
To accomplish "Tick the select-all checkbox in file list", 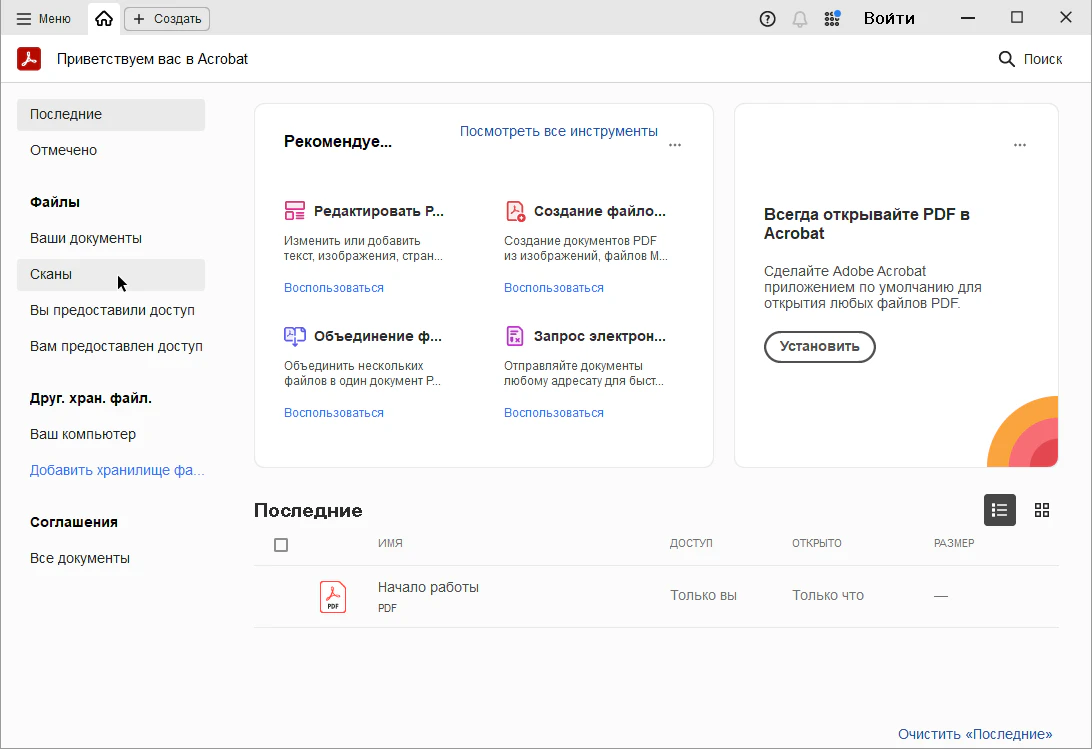I will tap(281, 545).
